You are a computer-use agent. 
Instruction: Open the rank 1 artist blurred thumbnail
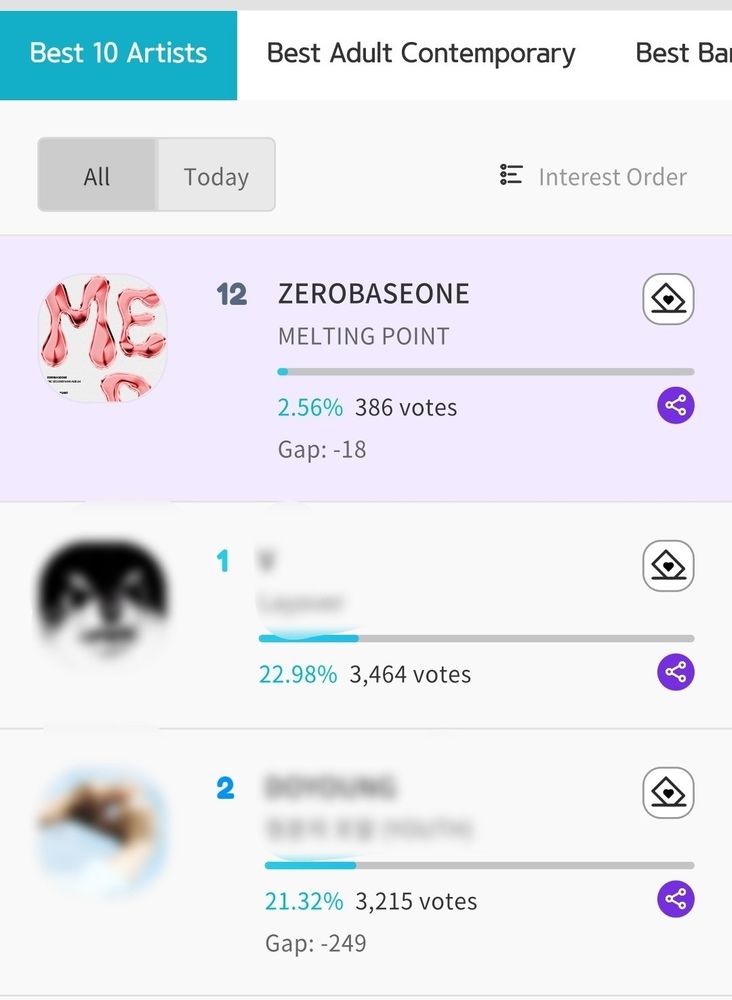click(x=103, y=599)
